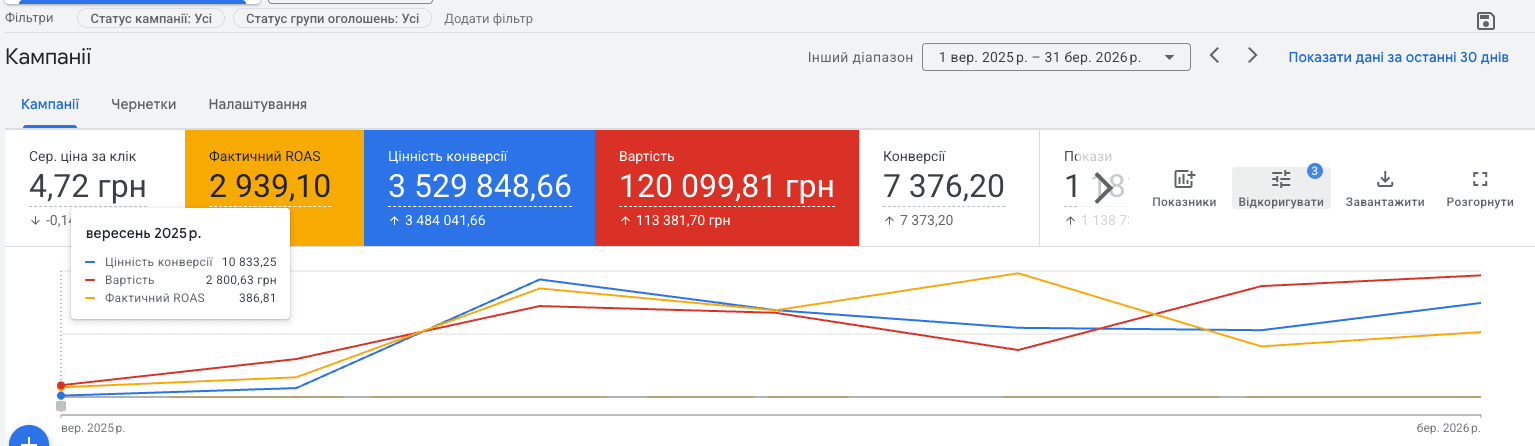Screen dimensions: 1535x446
Task: Click Показати дані за останні 30 днів
Action: [1398, 57]
